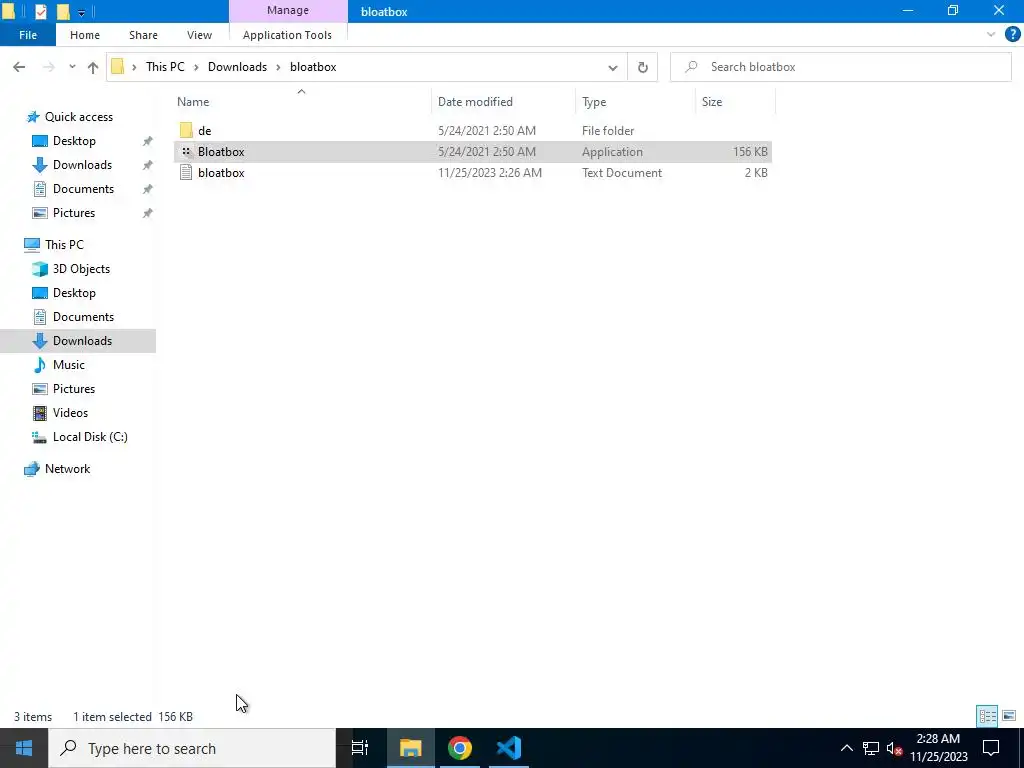Click the Text Document type cell
This screenshot has width=1024, height=768.
(x=622, y=172)
